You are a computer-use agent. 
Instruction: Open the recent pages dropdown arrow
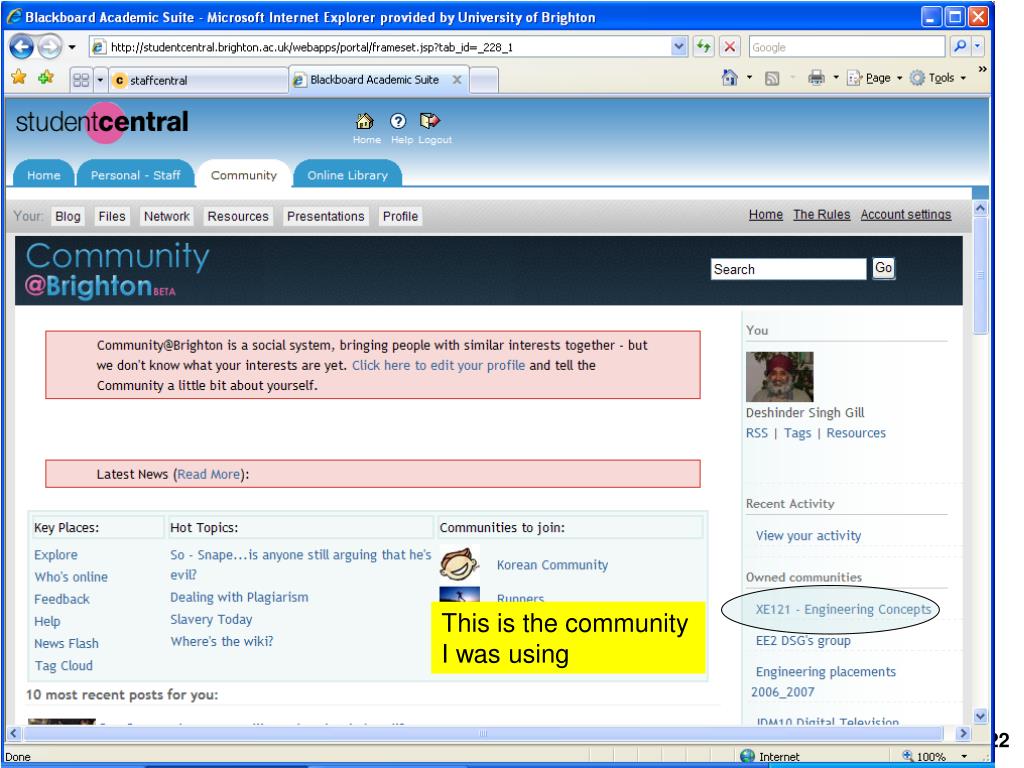coord(72,47)
